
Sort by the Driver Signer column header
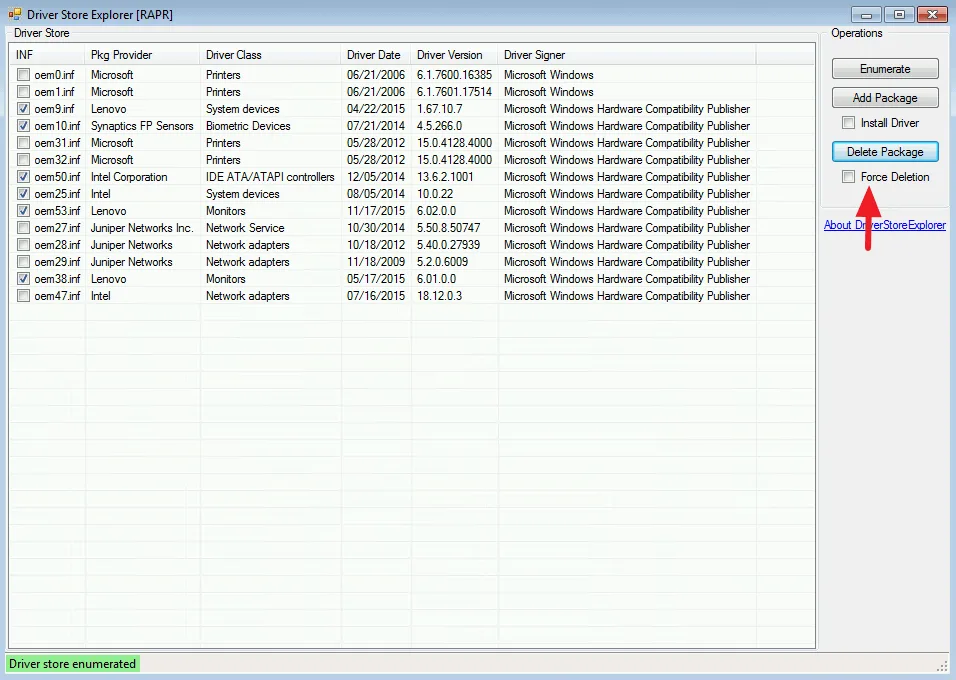(x=627, y=55)
